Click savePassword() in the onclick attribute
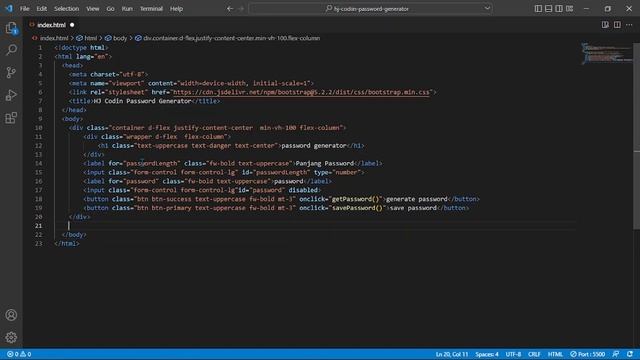The image size is (640, 360). click(x=358, y=208)
